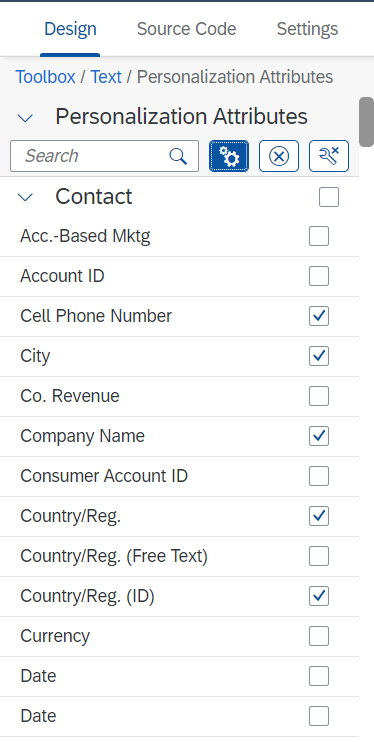Toggle the Contact group select-all checkbox
Image resolution: width=374 pixels, height=742 pixels.
click(329, 197)
